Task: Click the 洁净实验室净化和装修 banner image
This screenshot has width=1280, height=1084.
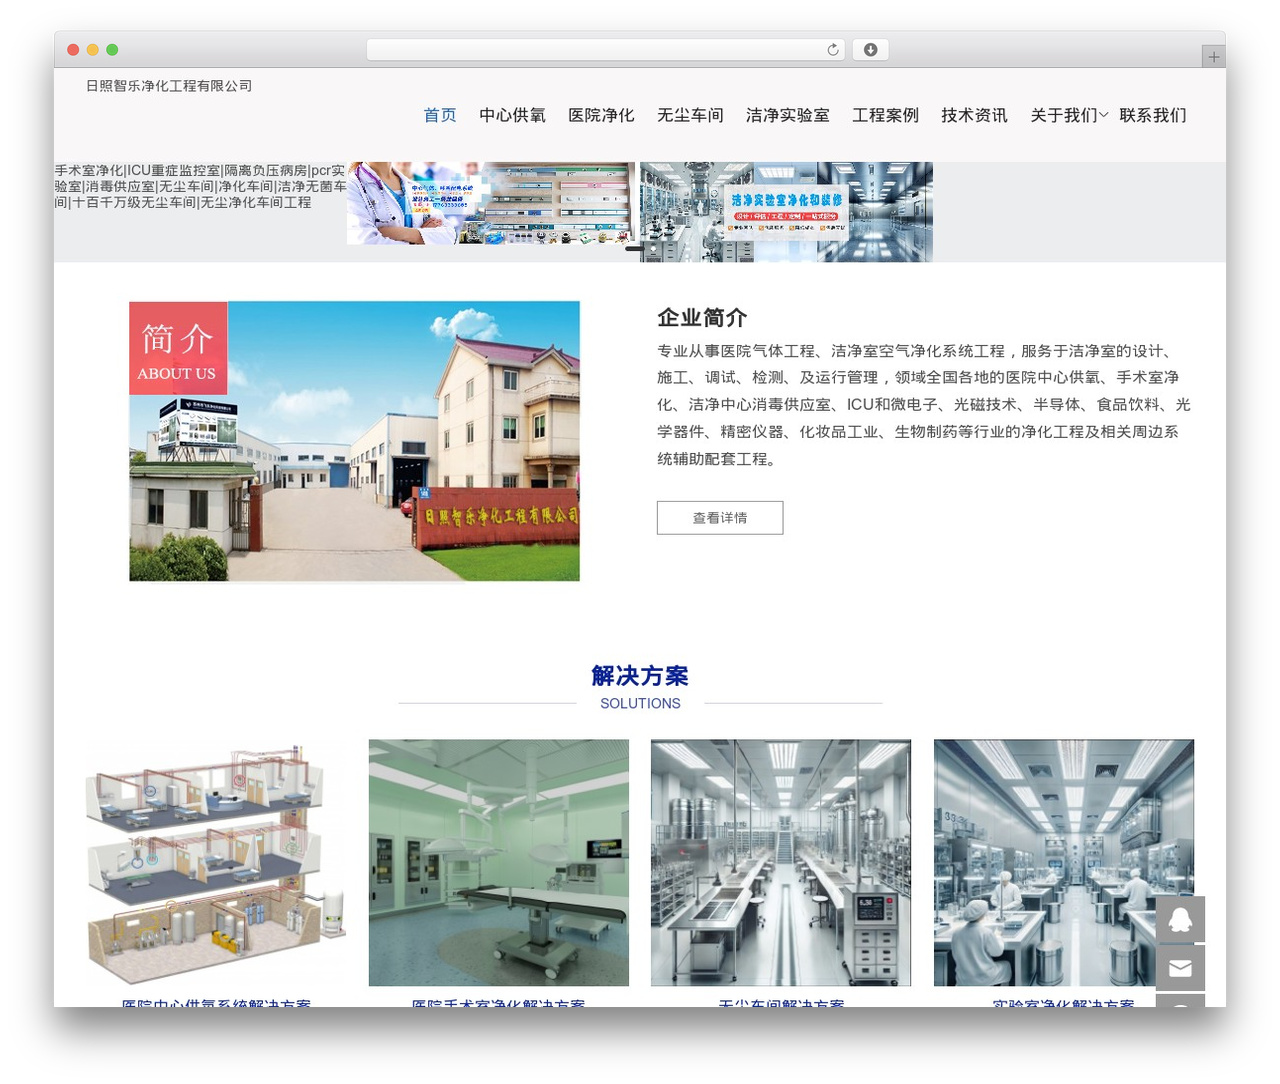Action: pyautogui.click(x=786, y=212)
